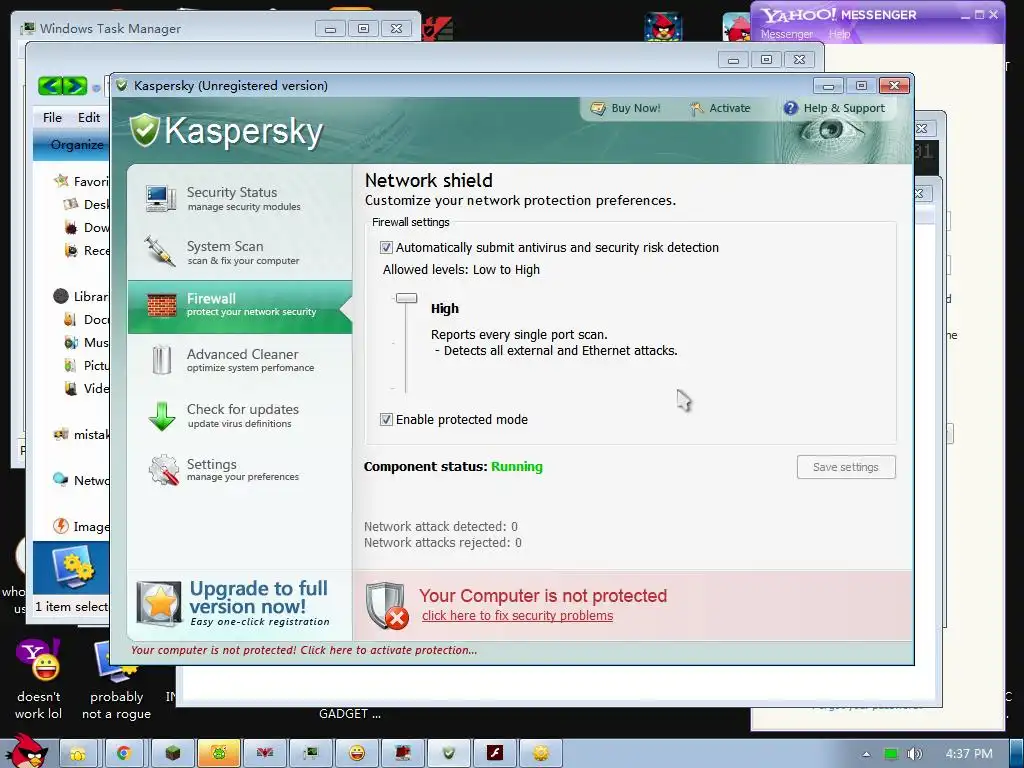Open the 'probably not a rogue' desktop icon

pos(116,679)
